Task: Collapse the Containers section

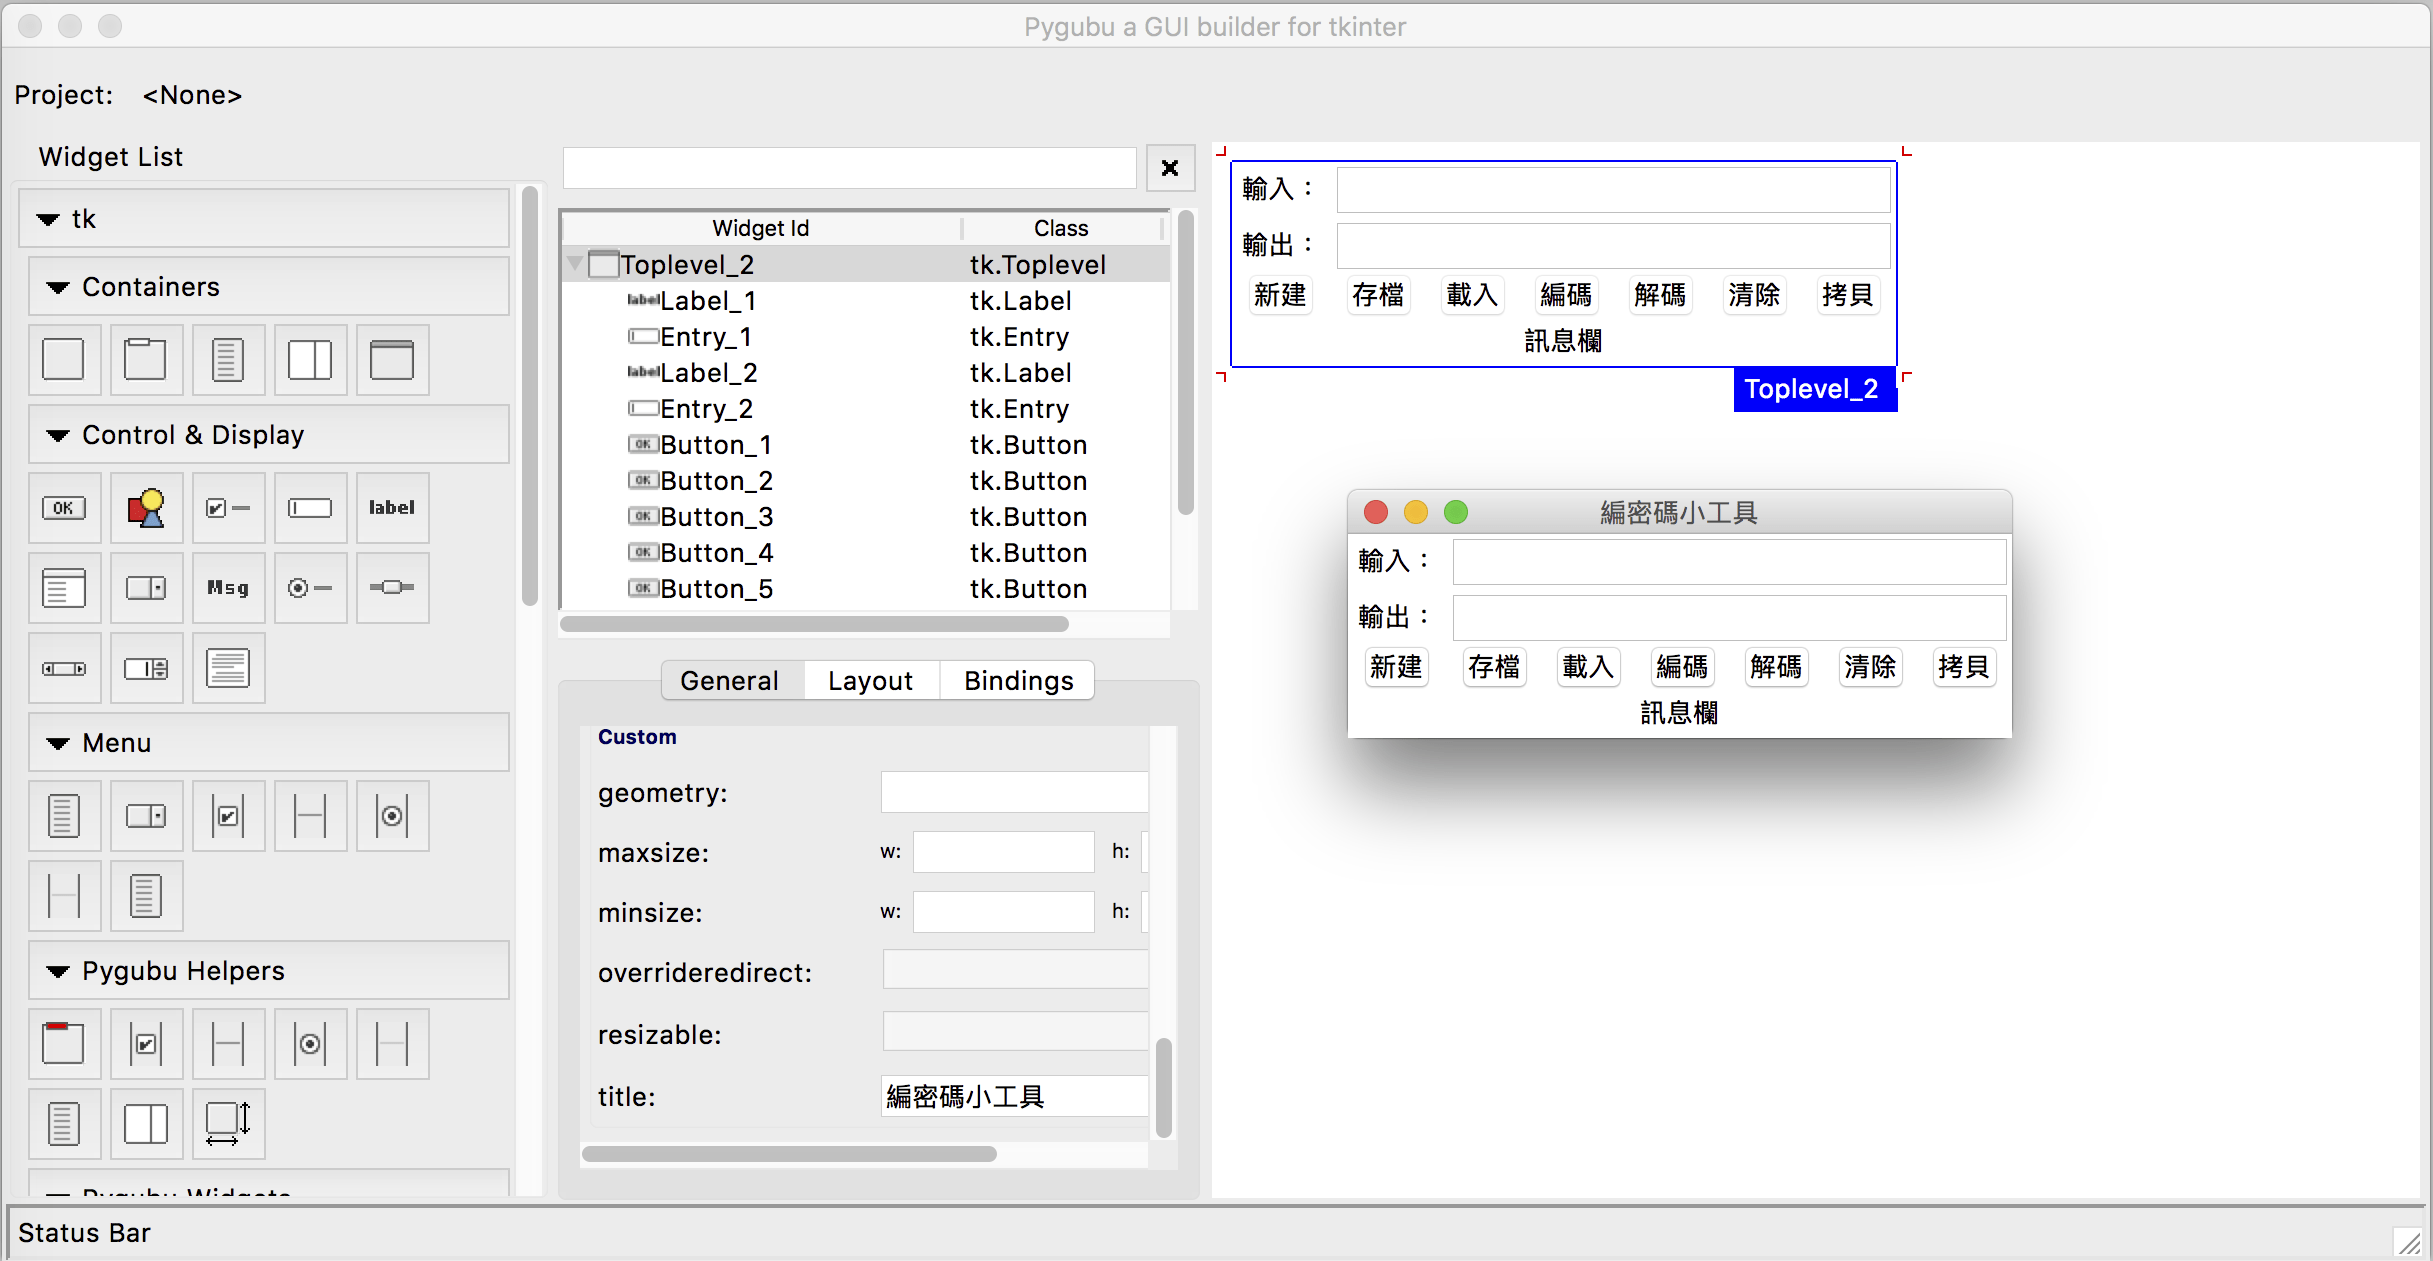Action: 58,288
